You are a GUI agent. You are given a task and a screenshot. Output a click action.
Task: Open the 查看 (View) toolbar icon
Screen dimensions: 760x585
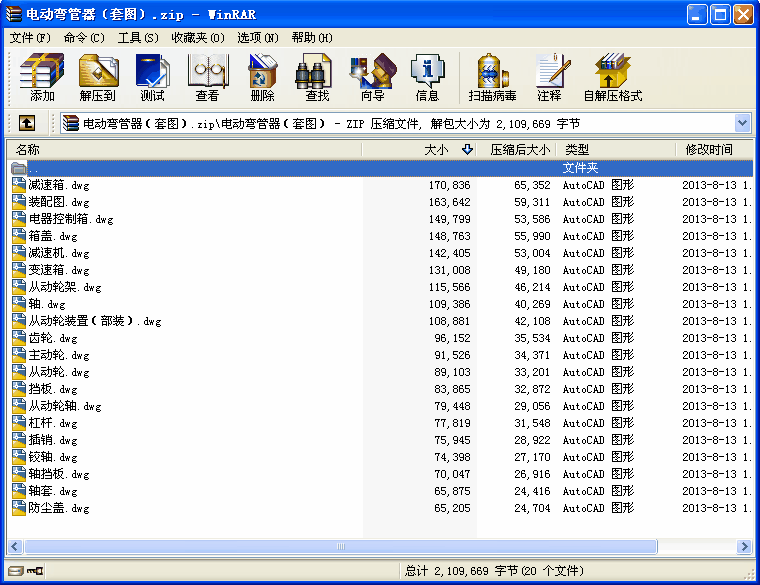click(207, 78)
